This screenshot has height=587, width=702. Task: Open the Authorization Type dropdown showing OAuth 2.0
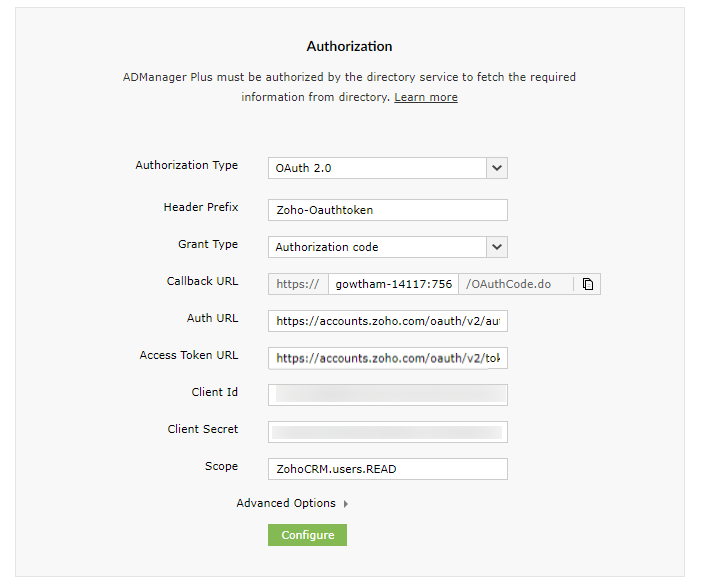[387, 168]
